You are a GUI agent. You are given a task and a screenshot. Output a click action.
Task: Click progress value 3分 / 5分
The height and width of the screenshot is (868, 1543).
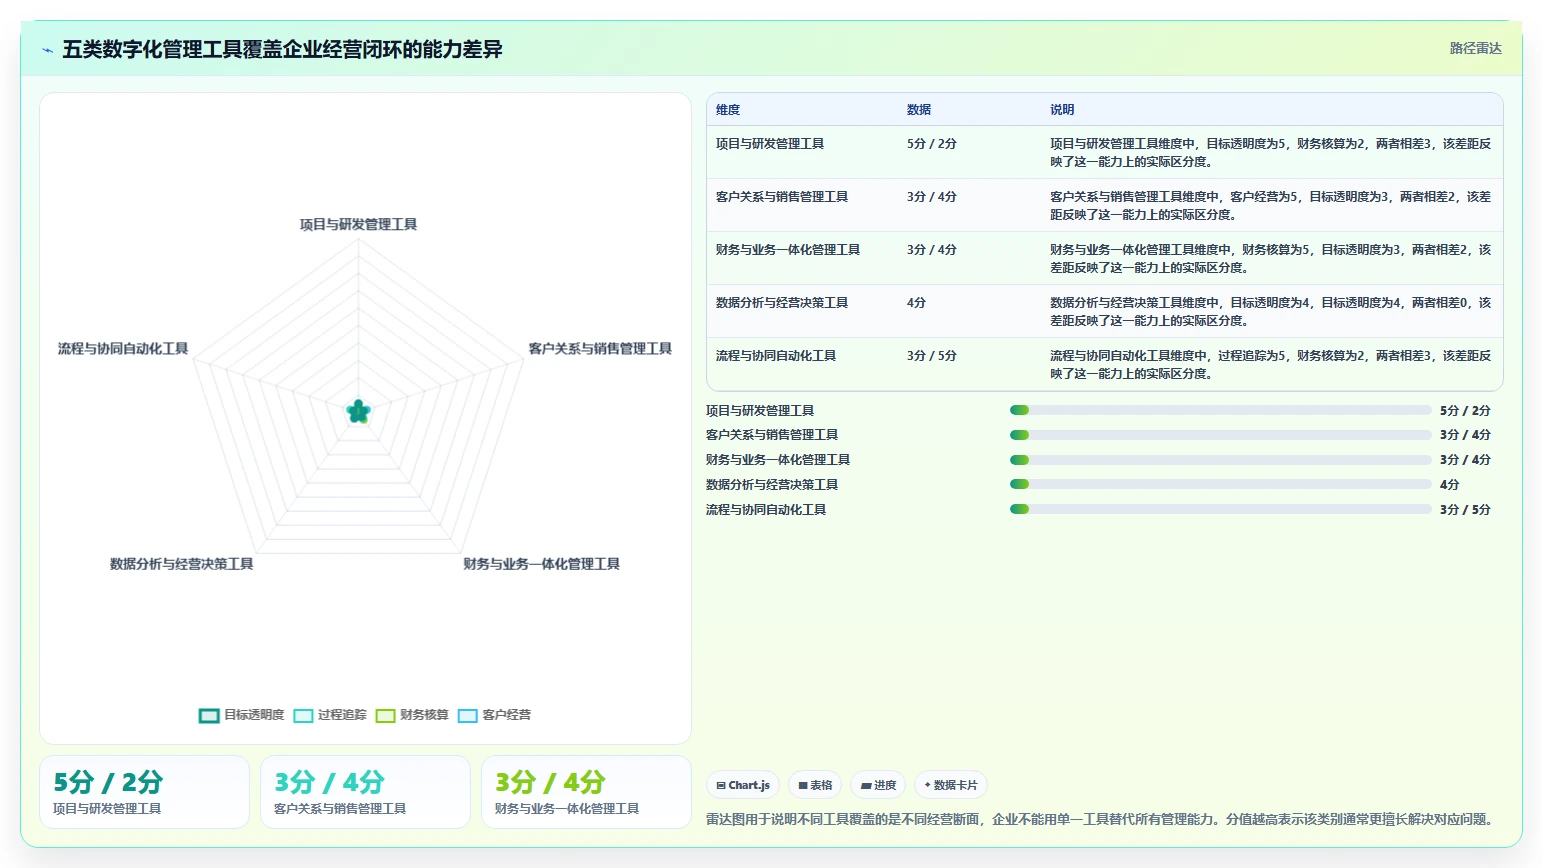[1465, 510]
